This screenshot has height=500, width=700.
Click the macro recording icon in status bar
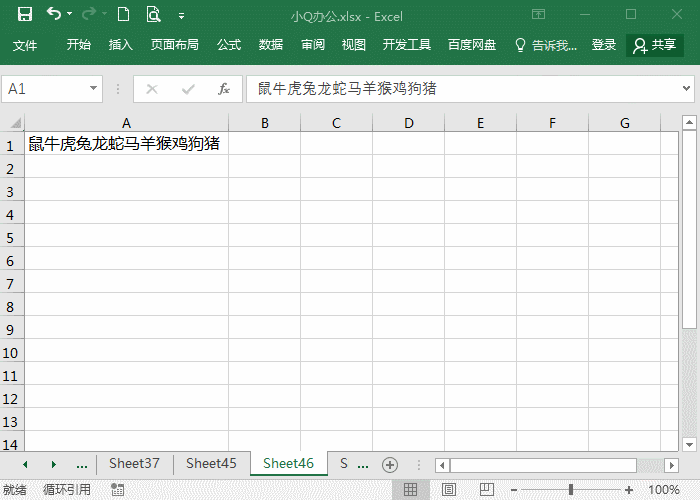click(118, 490)
